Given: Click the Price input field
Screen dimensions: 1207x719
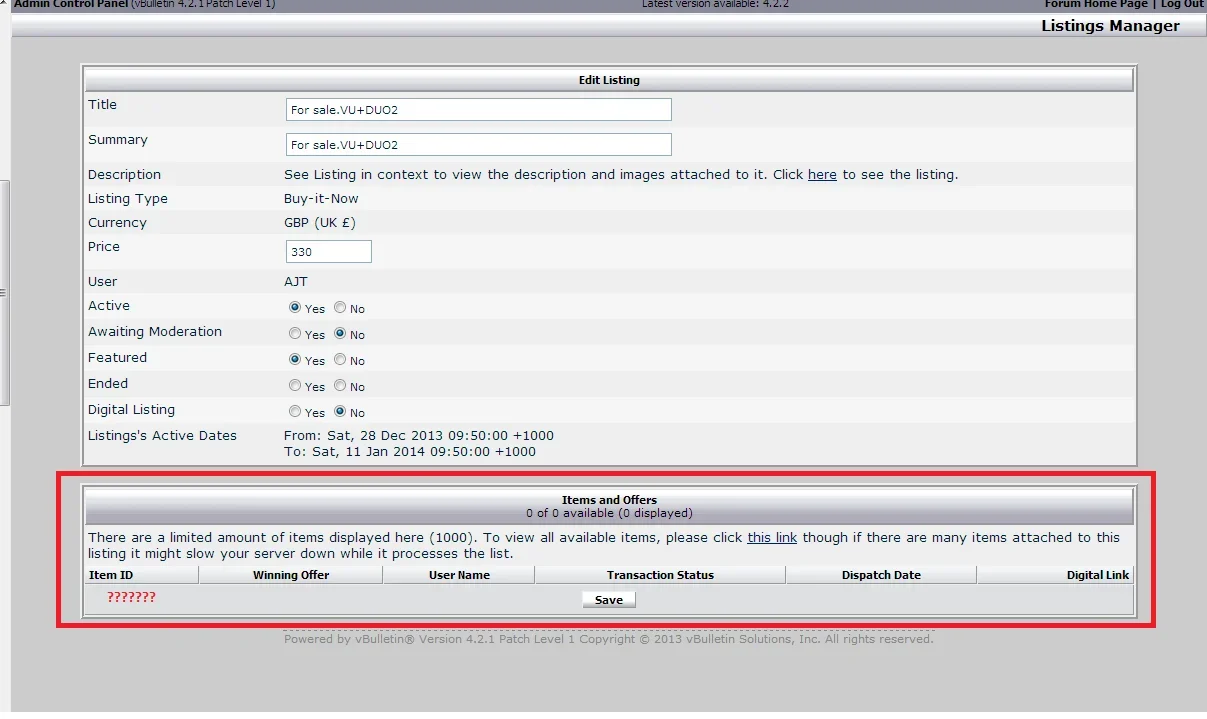Looking at the screenshot, I should coord(329,252).
